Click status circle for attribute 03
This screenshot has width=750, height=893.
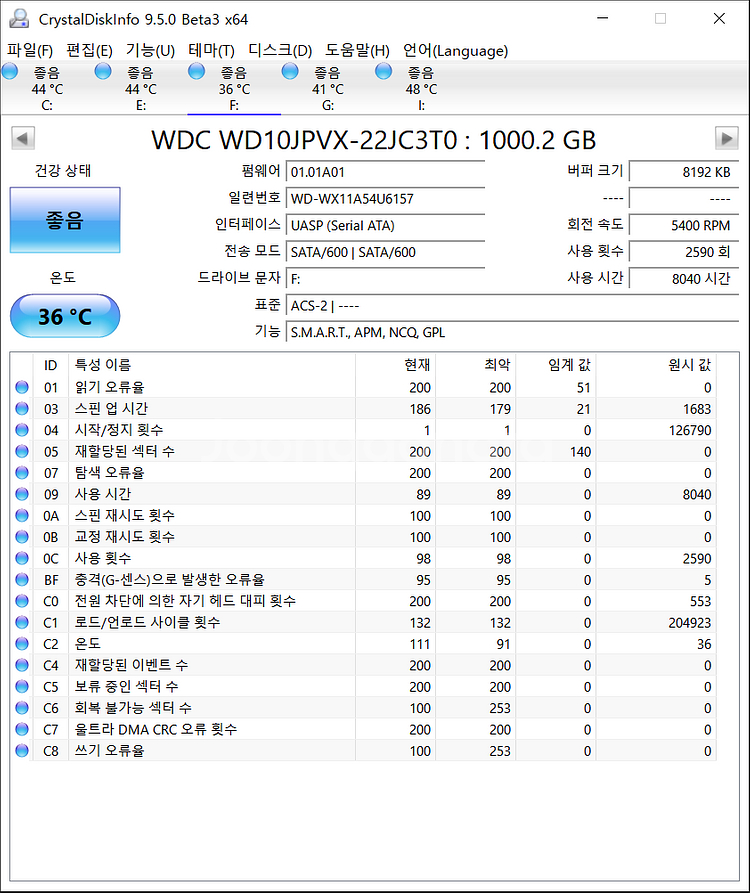[22, 408]
